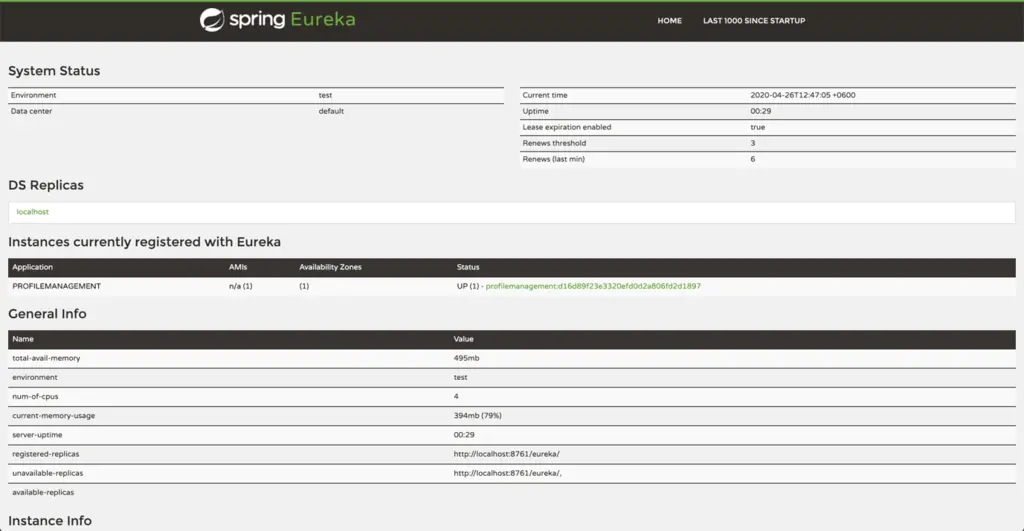The width and height of the screenshot is (1024, 531).
Task: Open the profilemanagement instance link
Action: coord(593,286)
